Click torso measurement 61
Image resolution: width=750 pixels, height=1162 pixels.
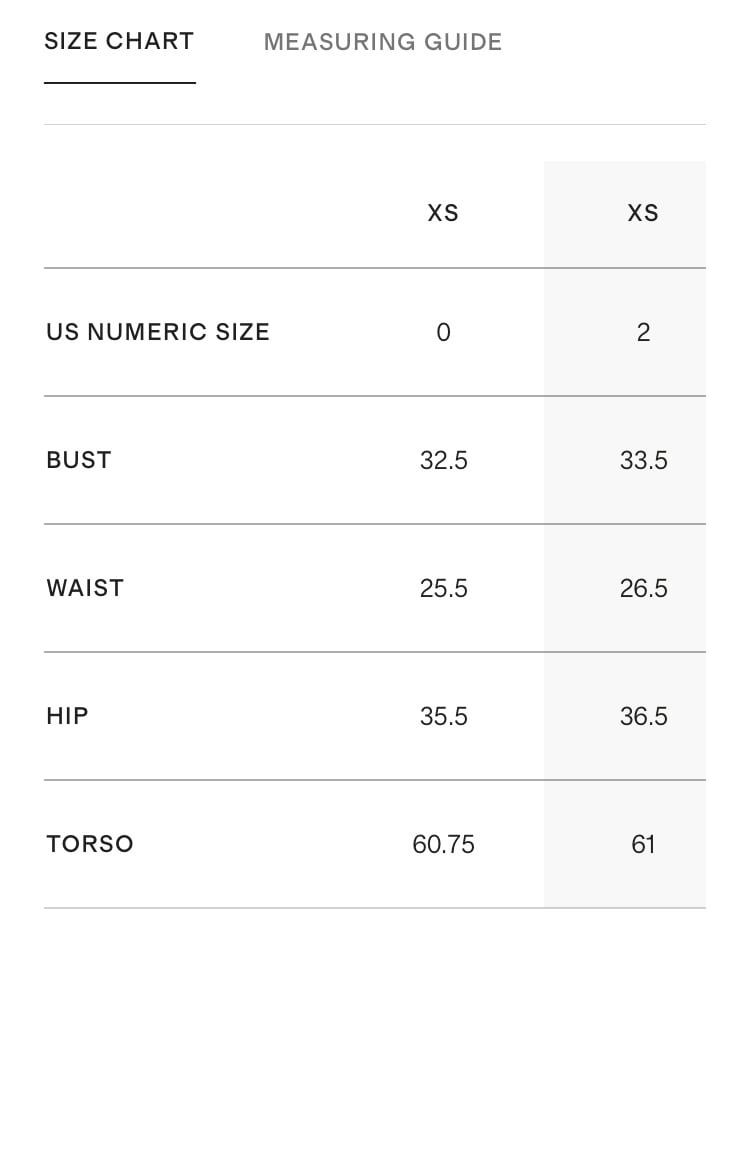pyautogui.click(x=643, y=844)
